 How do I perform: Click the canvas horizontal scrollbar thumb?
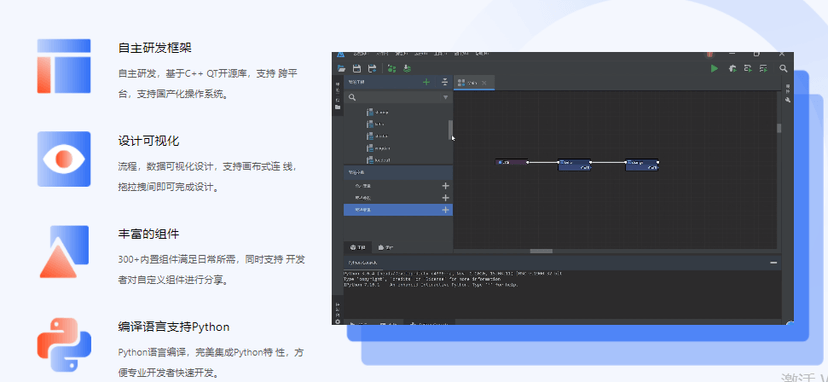541,251
